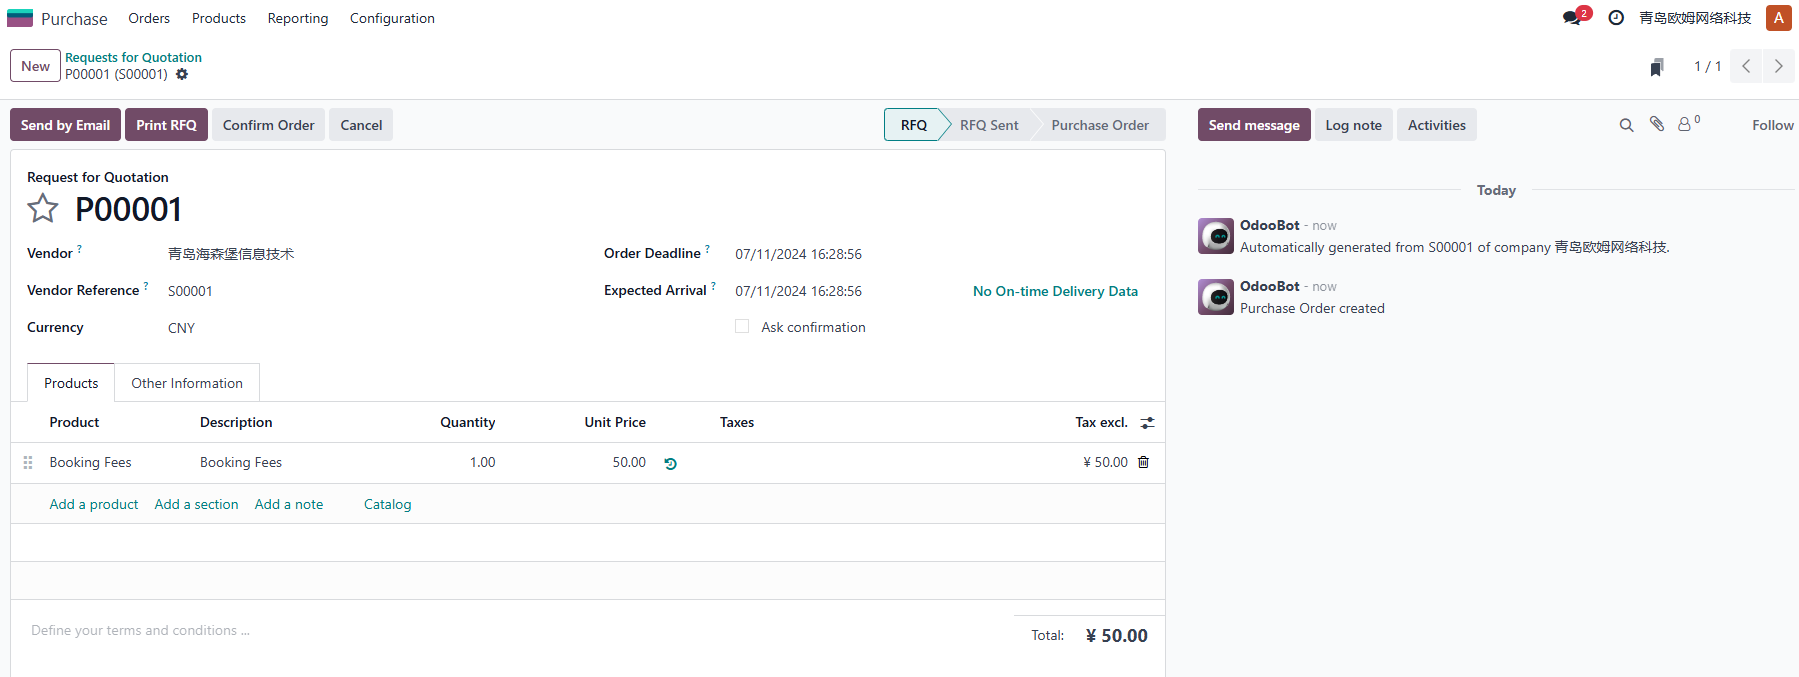This screenshot has width=1799, height=677.
Task: Click the Print RFQ button
Action: point(166,125)
